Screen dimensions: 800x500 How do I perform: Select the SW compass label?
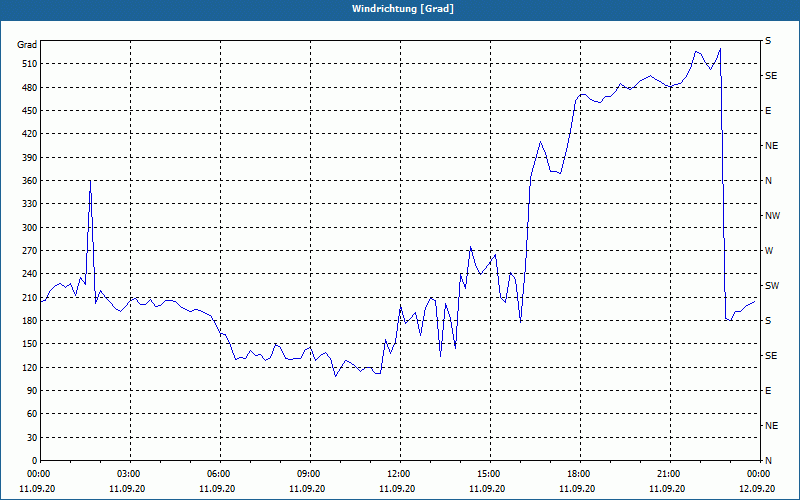772,286
